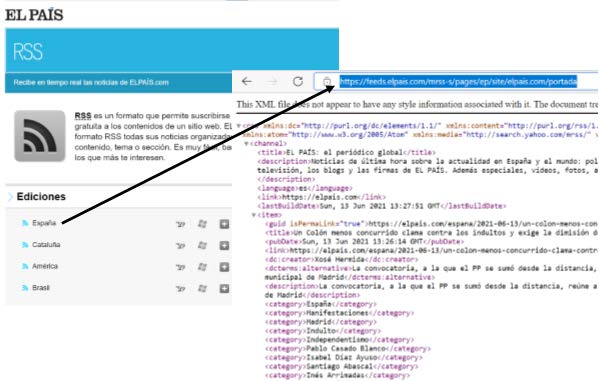Click the RSS icon beside España
The height and width of the screenshot is (381, 599).
click(25, 223)
